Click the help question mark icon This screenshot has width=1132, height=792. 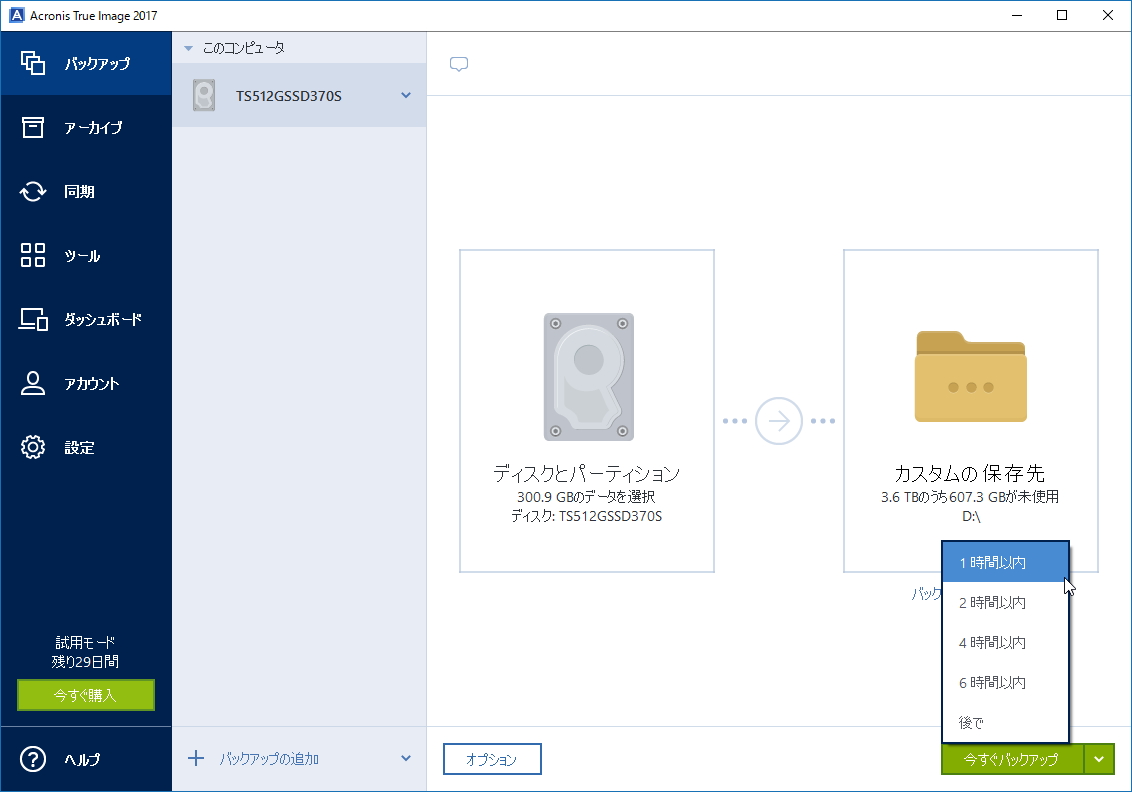pyautogui.click(x=32, y=760)
